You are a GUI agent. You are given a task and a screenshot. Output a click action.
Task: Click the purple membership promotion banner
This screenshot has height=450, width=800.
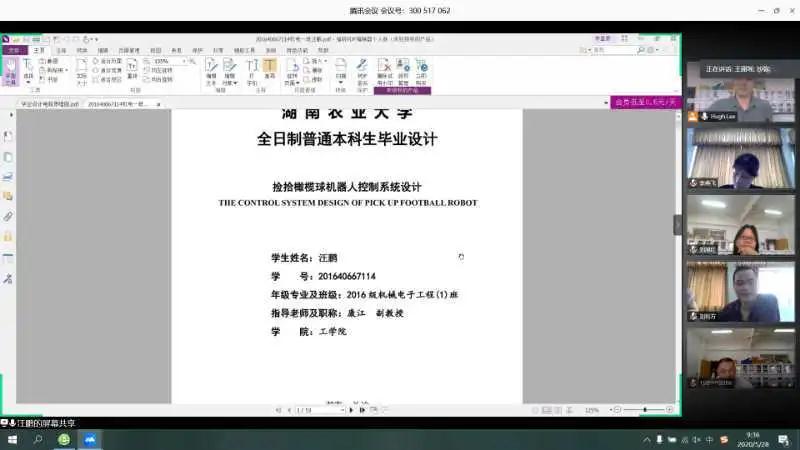click(645, 103)
